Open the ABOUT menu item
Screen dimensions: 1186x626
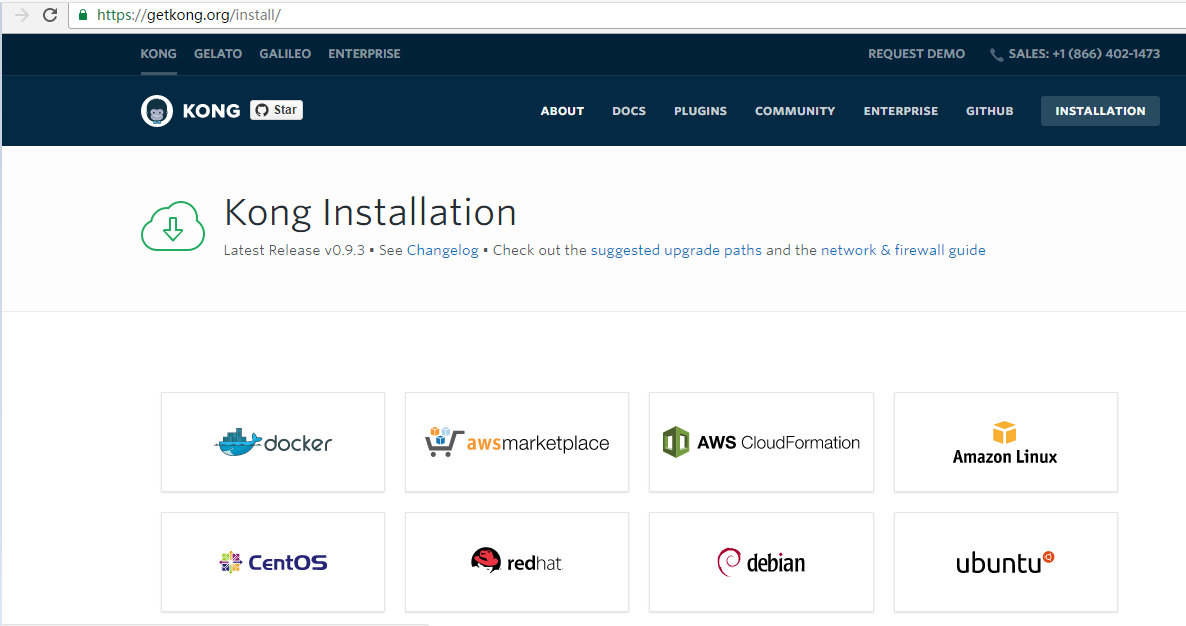[562, 111]
